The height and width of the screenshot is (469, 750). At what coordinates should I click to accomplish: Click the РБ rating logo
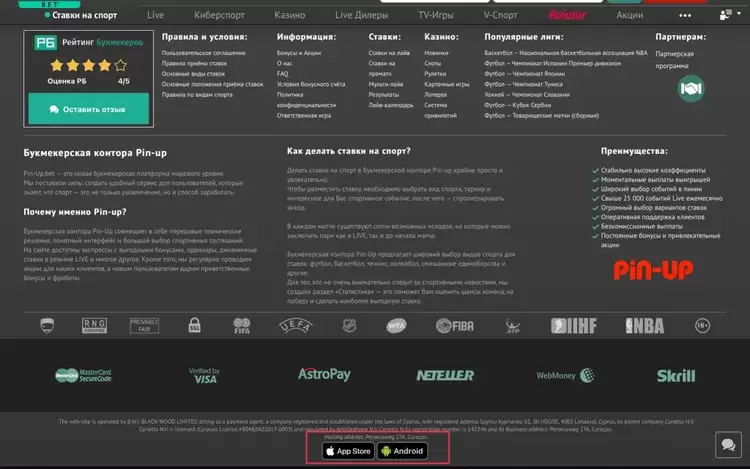(x=45, y=43)
